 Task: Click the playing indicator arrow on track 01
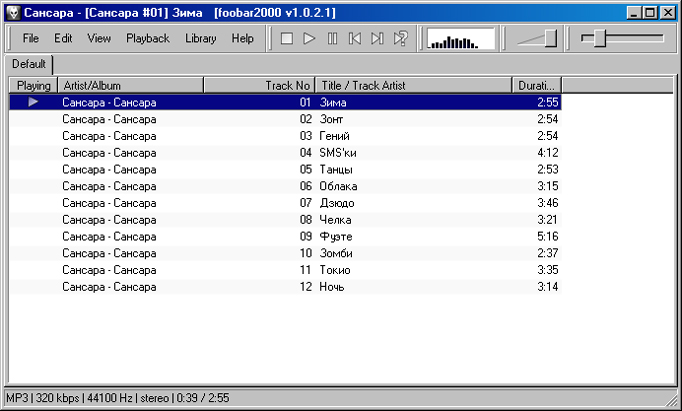click(33, 102)
